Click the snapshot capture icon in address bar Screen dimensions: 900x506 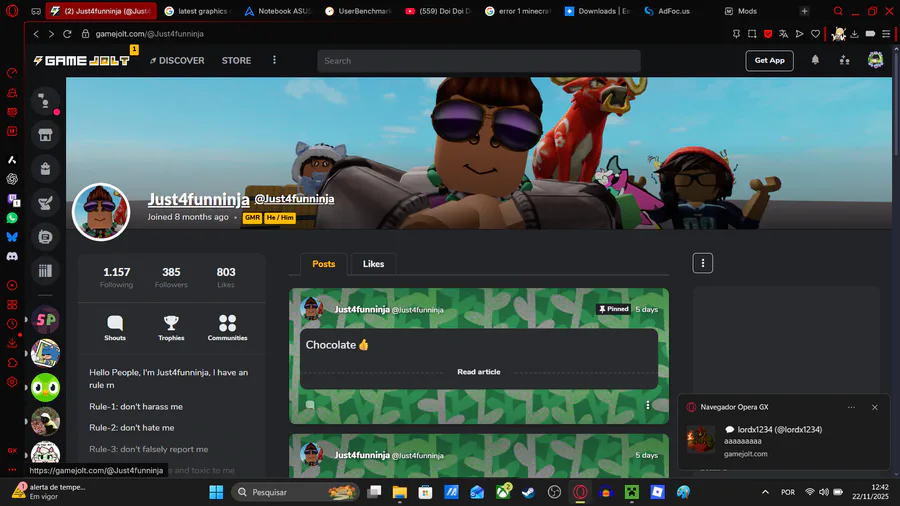point(752,34)
